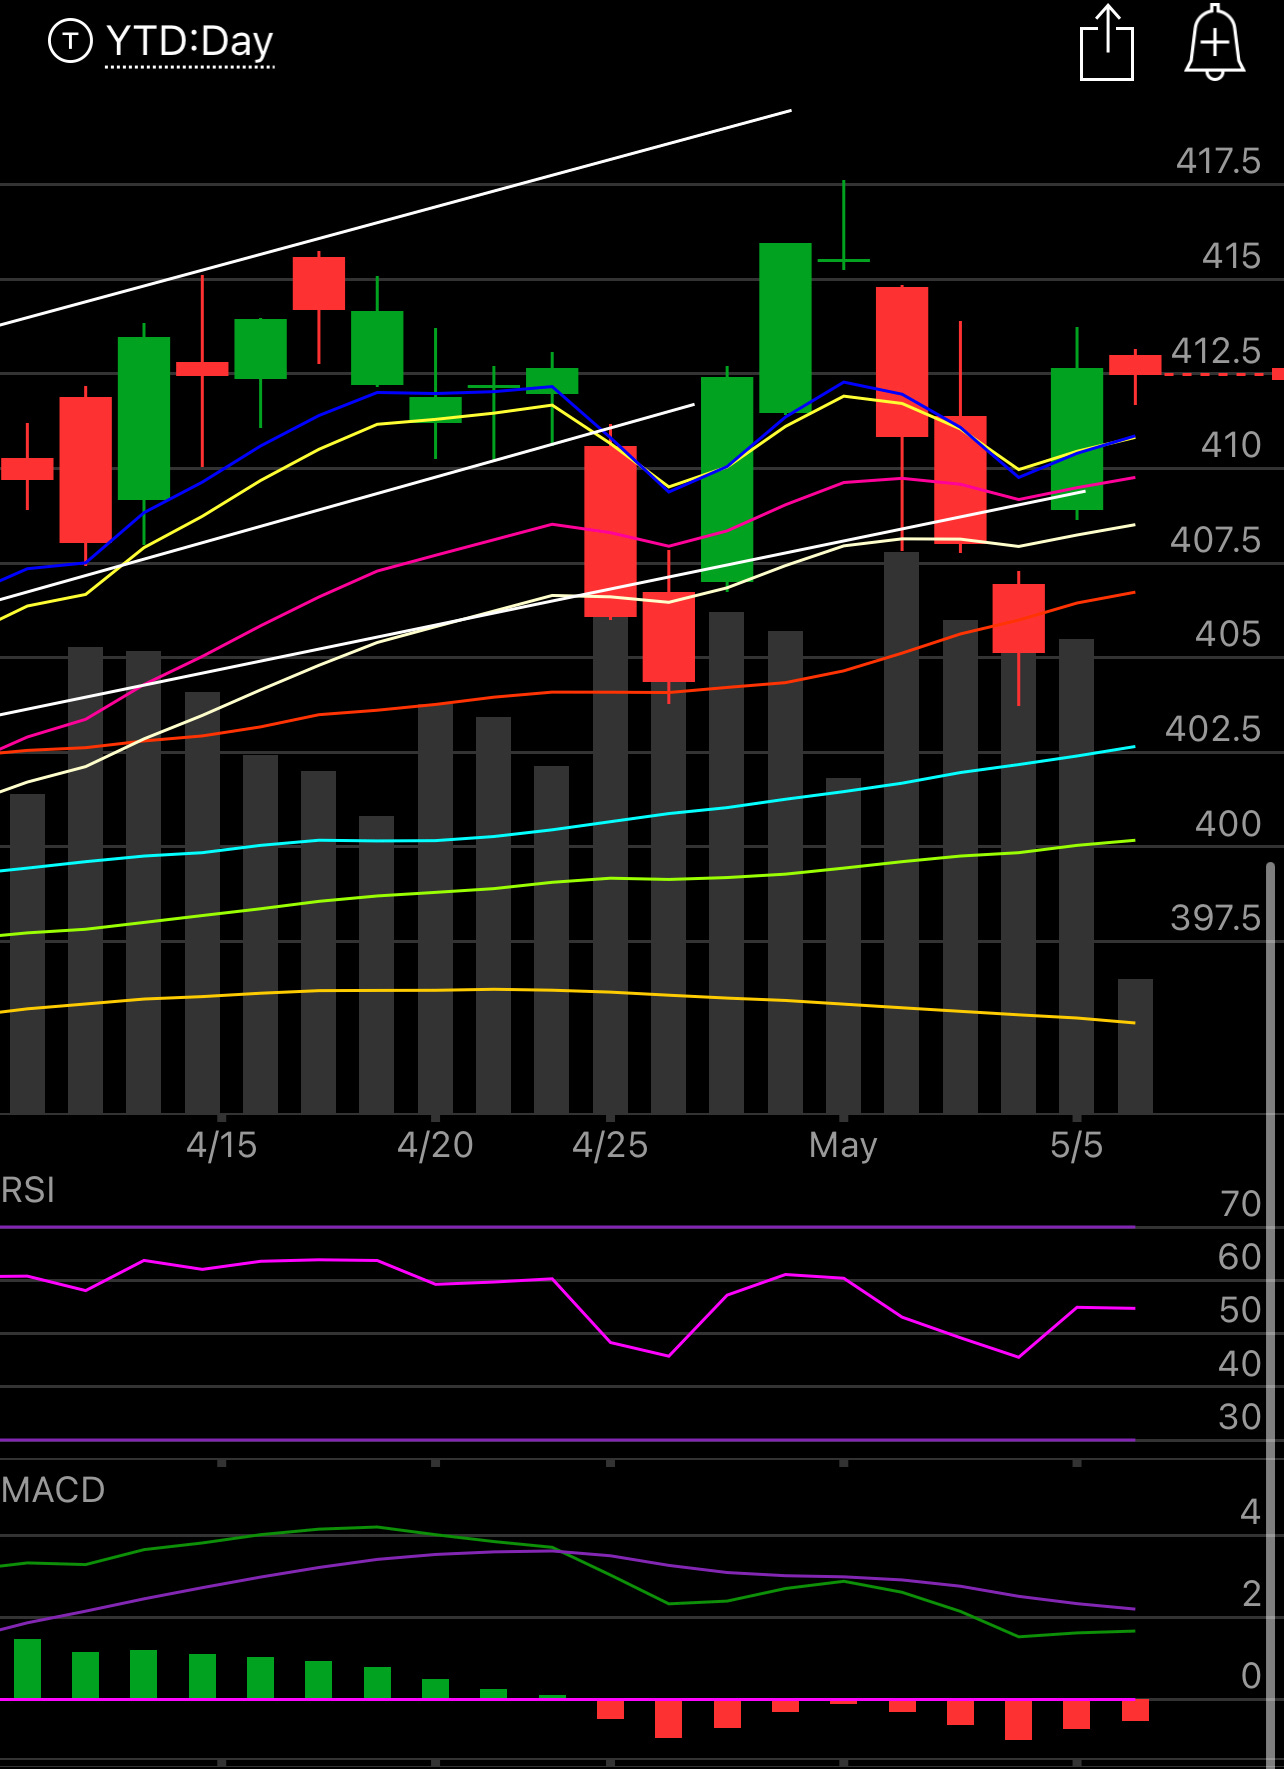Tap the 4/15 date label

point(221,1145)
